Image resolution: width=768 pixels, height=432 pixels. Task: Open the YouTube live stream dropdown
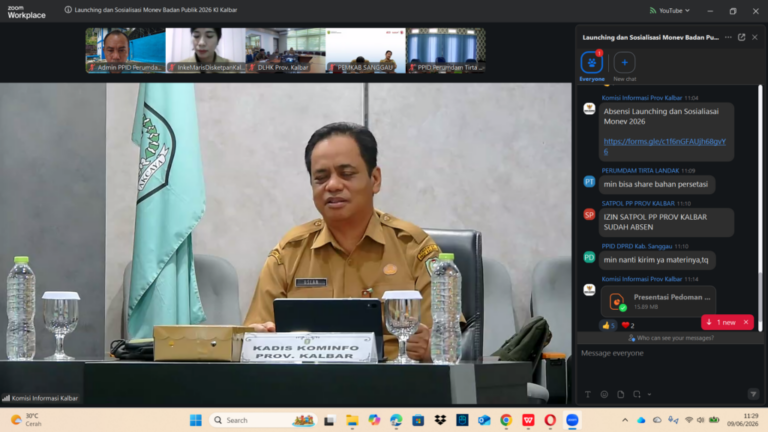pyautogui.click(x=670, y=10)
